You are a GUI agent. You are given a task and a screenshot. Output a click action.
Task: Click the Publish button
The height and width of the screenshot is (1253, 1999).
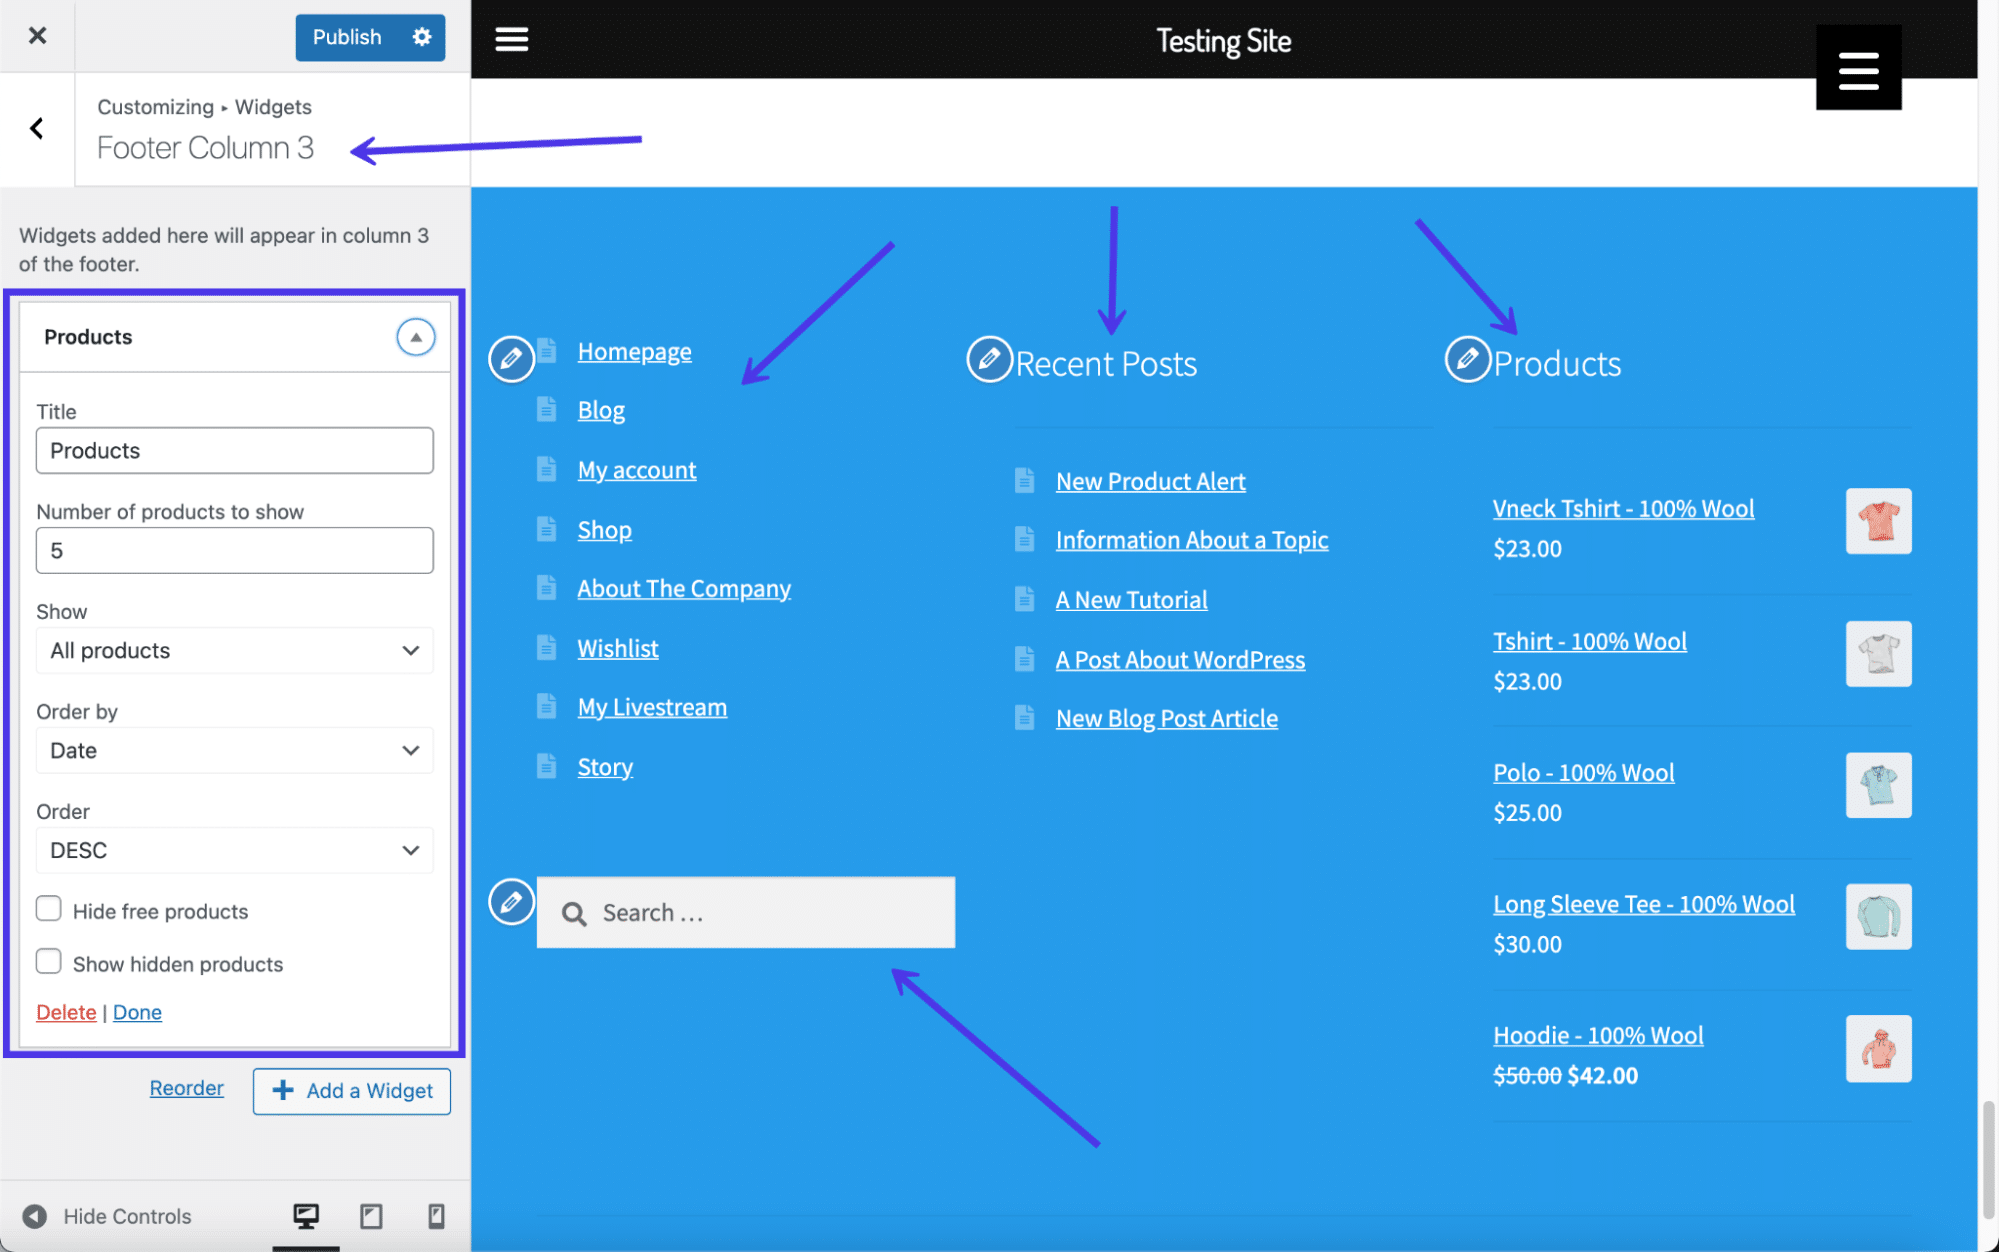(345, 38)
